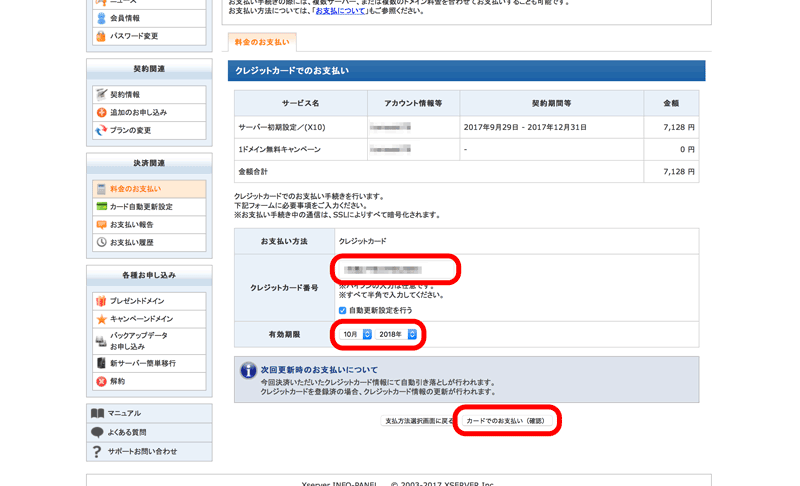
Task: Open 解約 in the sidebar
Action: 149,381
